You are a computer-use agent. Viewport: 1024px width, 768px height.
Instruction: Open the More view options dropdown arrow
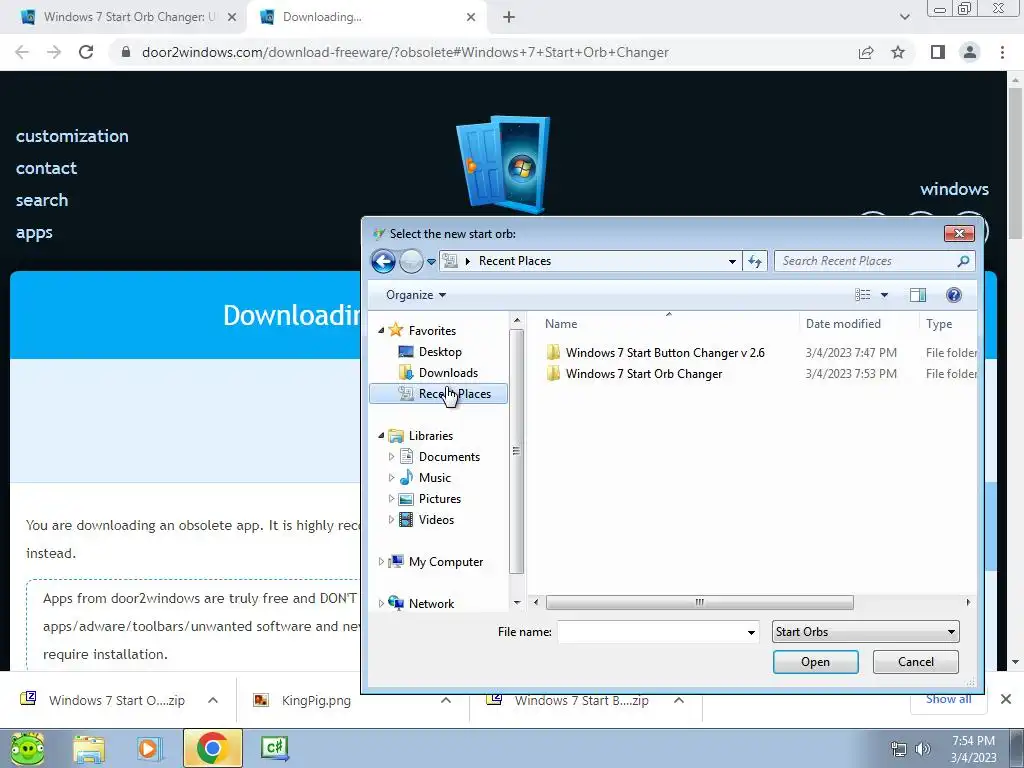(884, 295)
